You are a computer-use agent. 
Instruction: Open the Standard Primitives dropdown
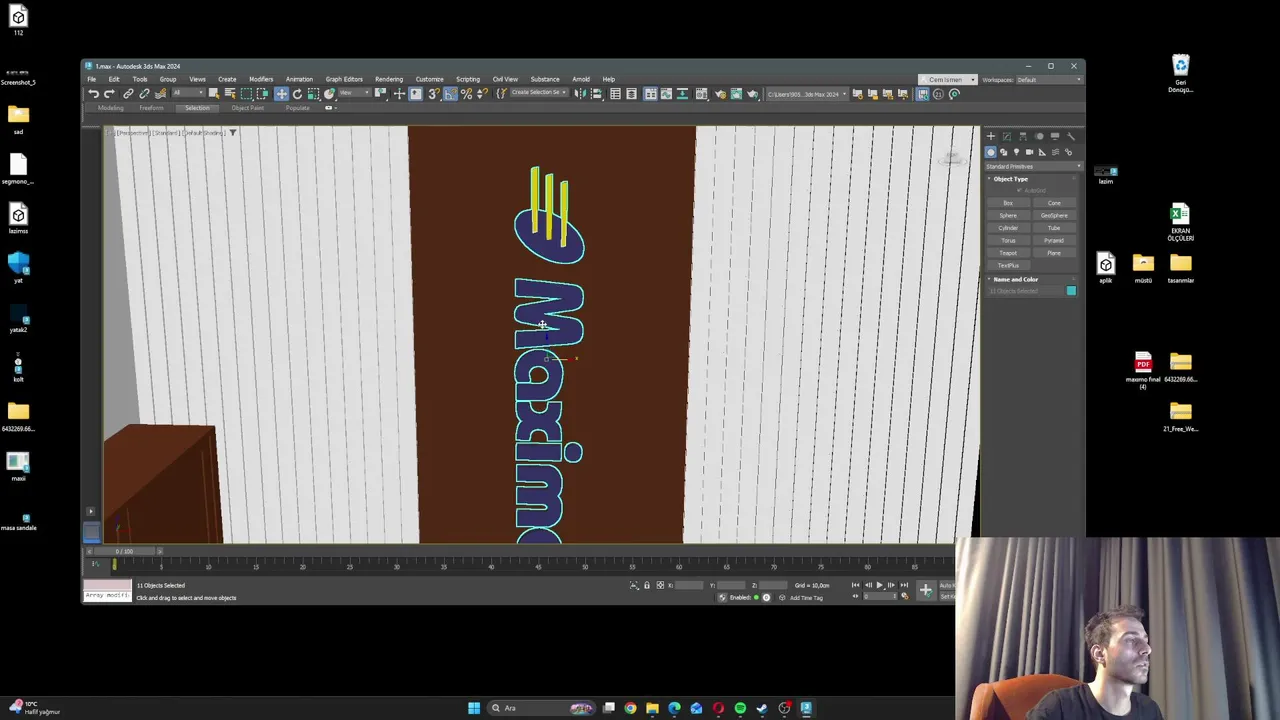1033,167
